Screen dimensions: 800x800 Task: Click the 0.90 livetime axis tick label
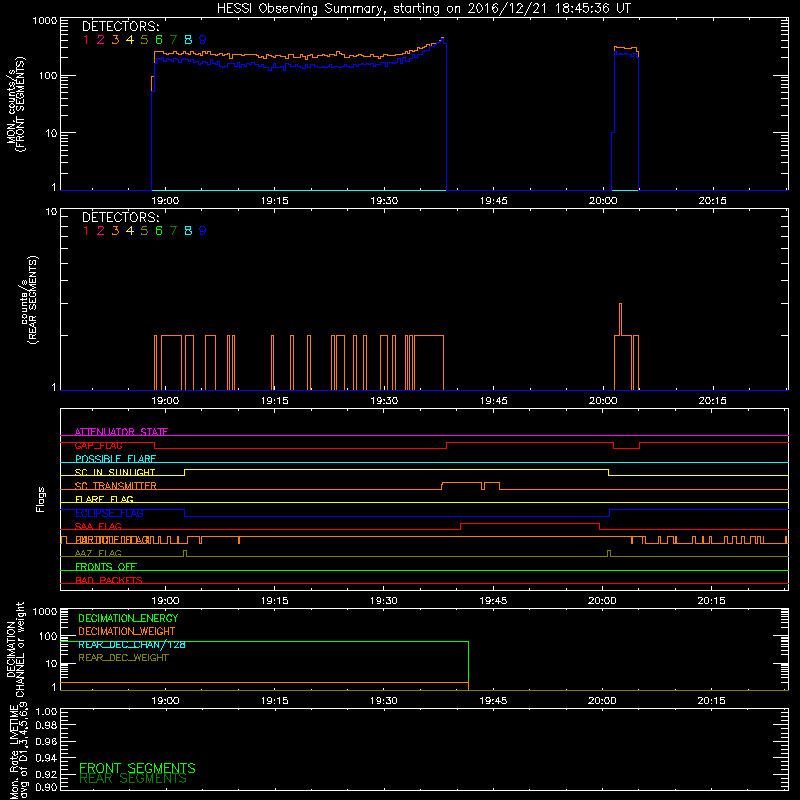46,787
